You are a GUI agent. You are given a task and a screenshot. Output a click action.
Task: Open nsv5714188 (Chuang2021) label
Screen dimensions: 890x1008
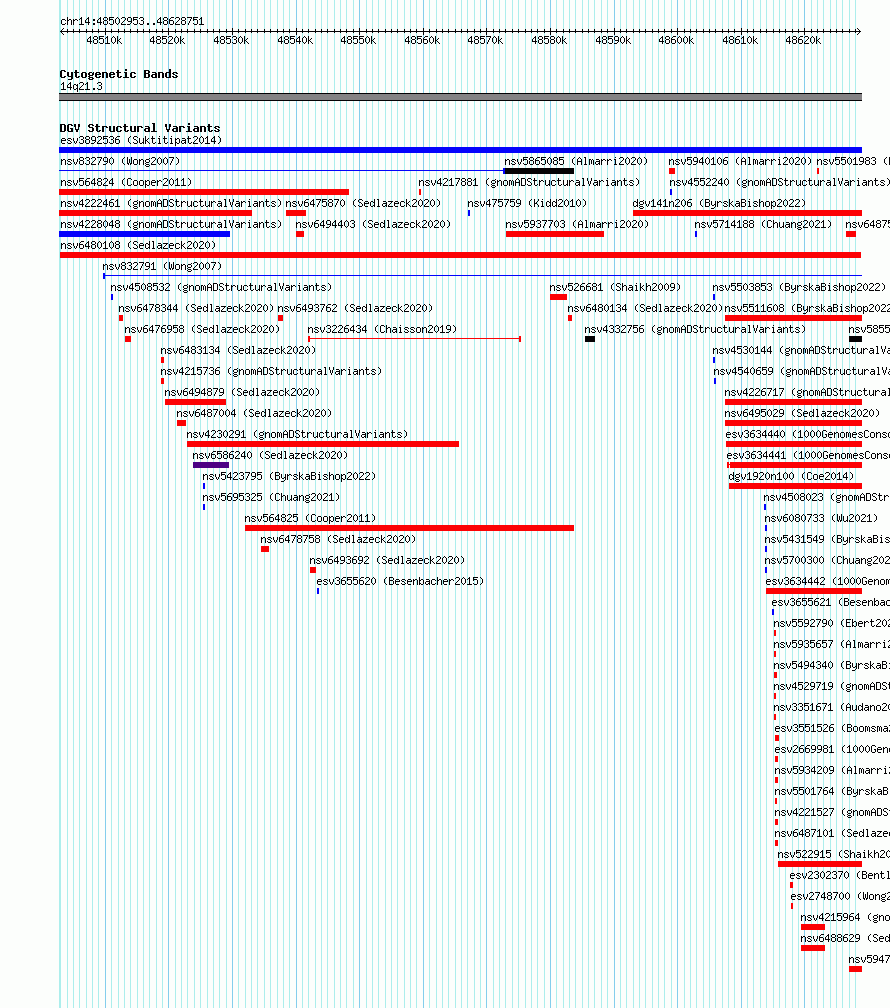763,224
